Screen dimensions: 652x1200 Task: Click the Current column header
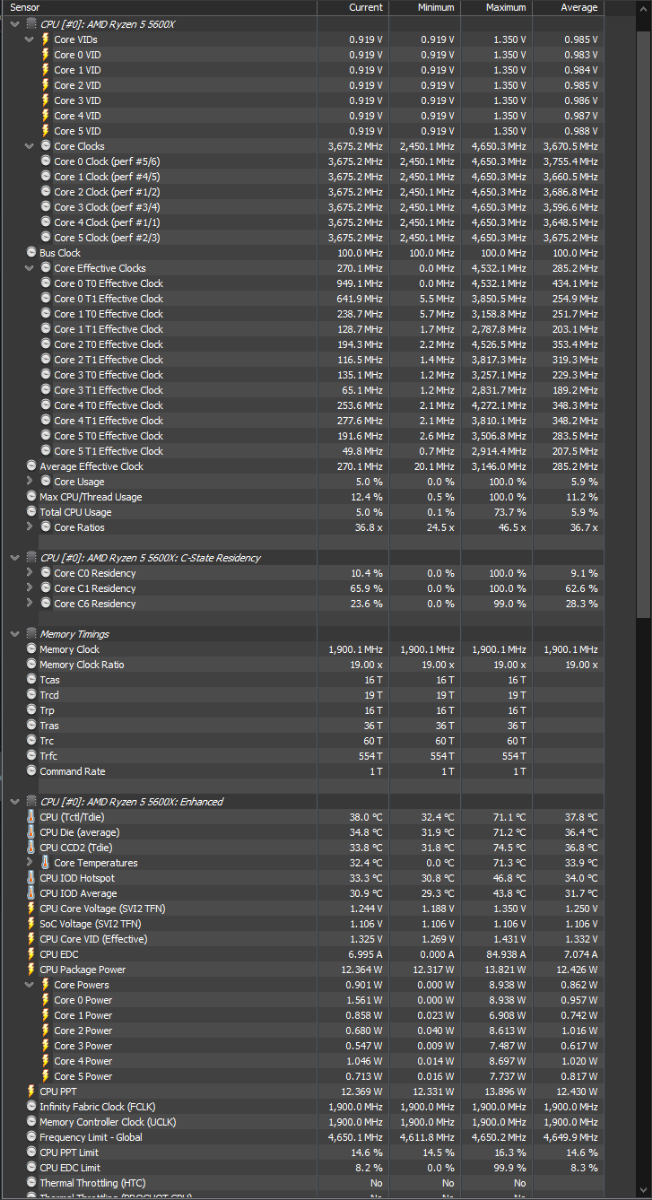(x=352, y=8)
